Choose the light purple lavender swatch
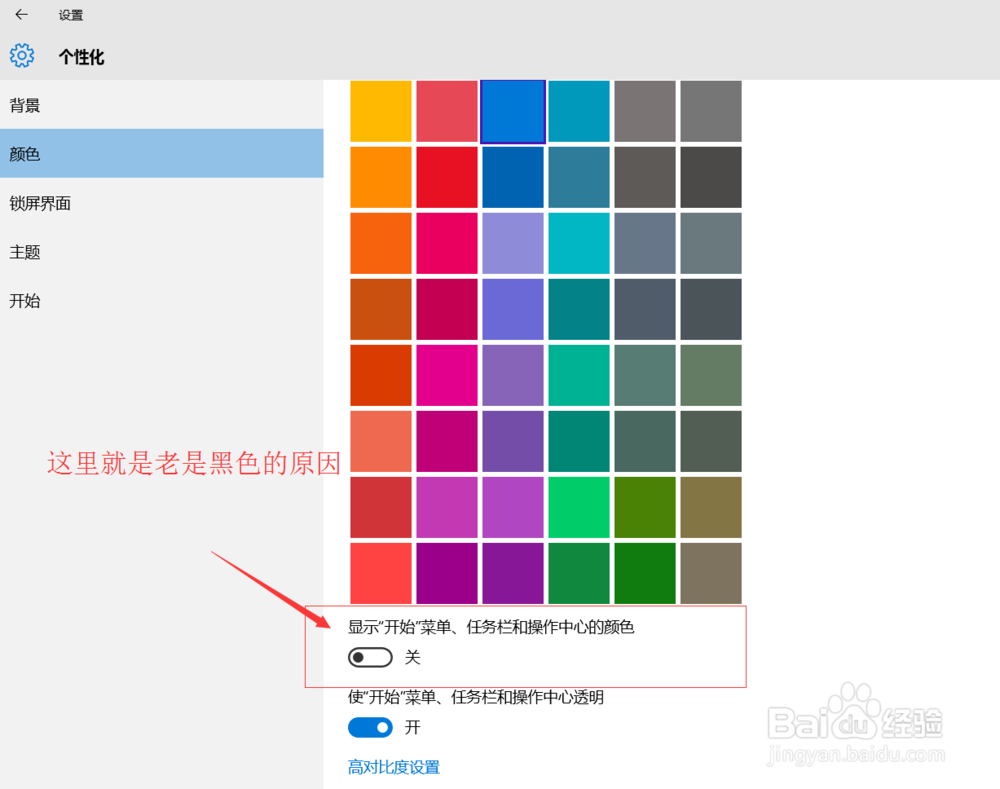The width and height of the screenshot is (1000, 789). (513, 243)
